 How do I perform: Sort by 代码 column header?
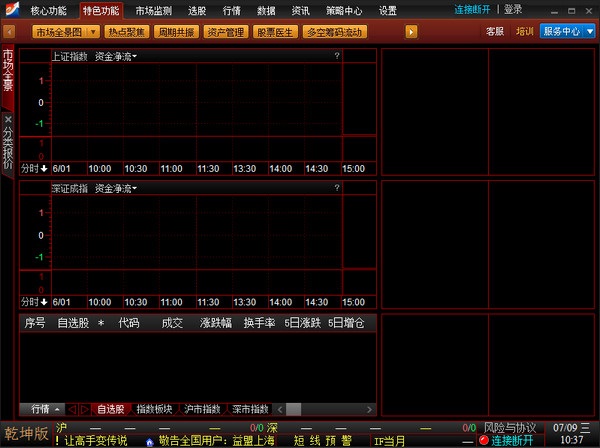pos(129,323)
